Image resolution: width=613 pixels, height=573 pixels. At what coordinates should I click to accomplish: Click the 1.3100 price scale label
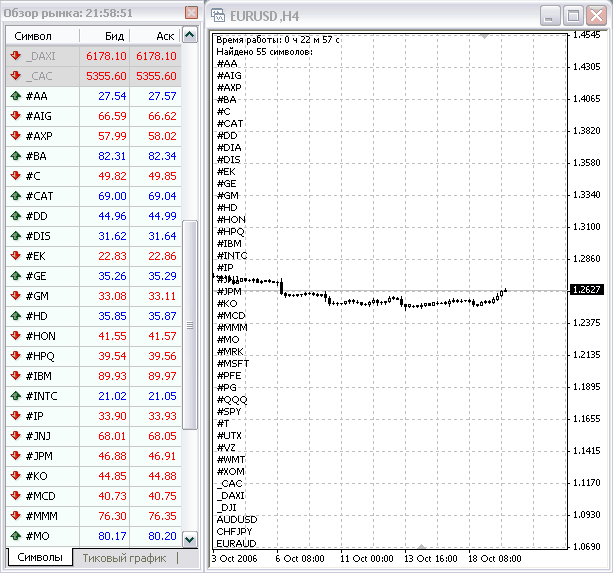pyautogui.click(x=586, y=226)
